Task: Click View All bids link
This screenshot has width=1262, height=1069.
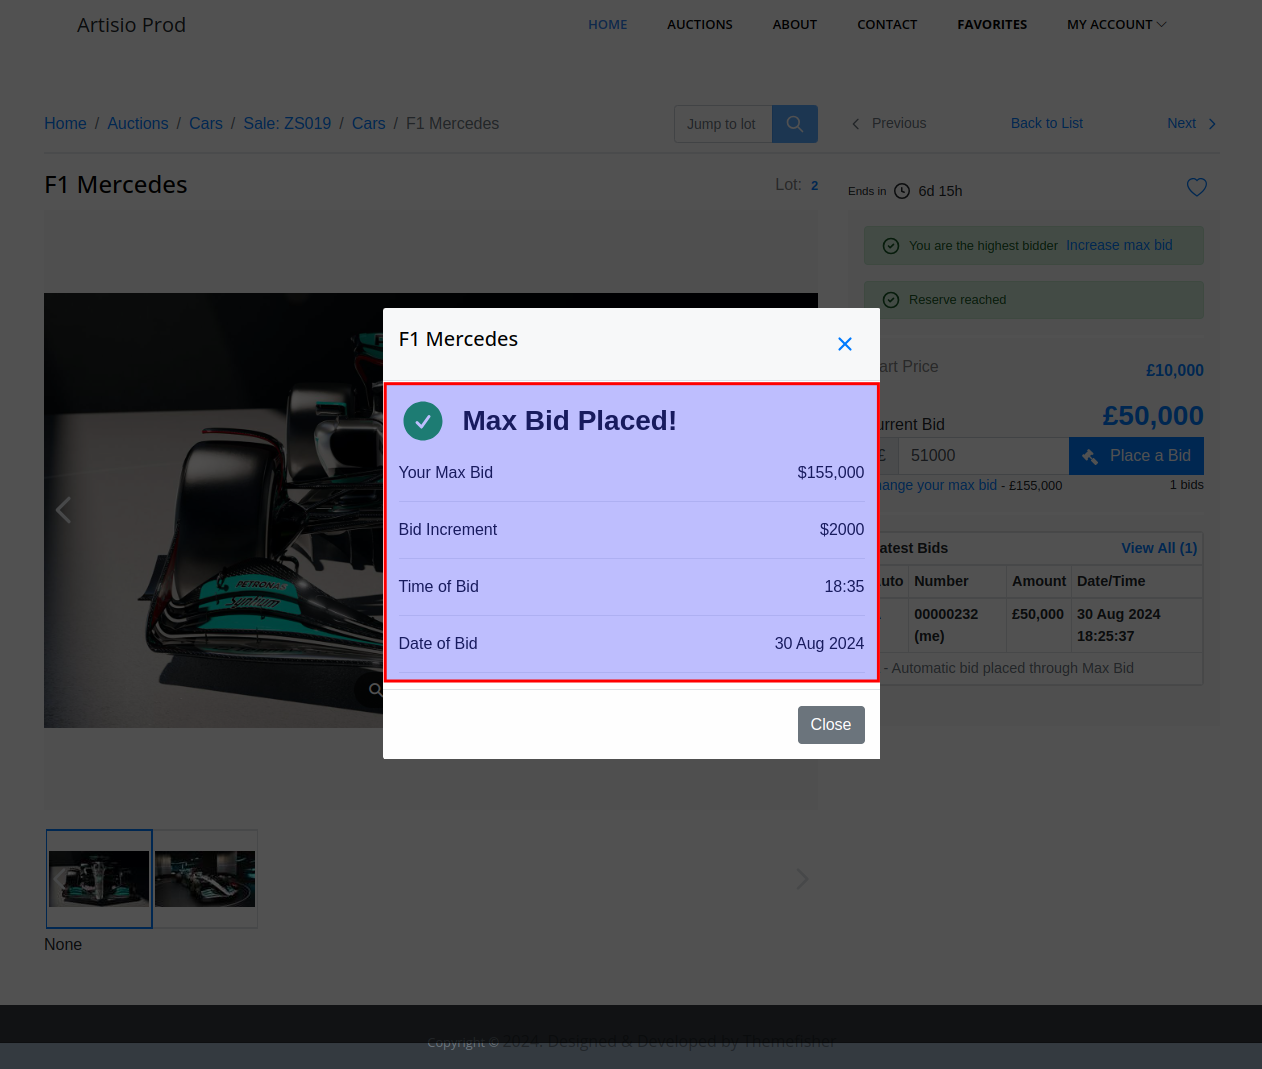Action: (x=1158, y=548)
